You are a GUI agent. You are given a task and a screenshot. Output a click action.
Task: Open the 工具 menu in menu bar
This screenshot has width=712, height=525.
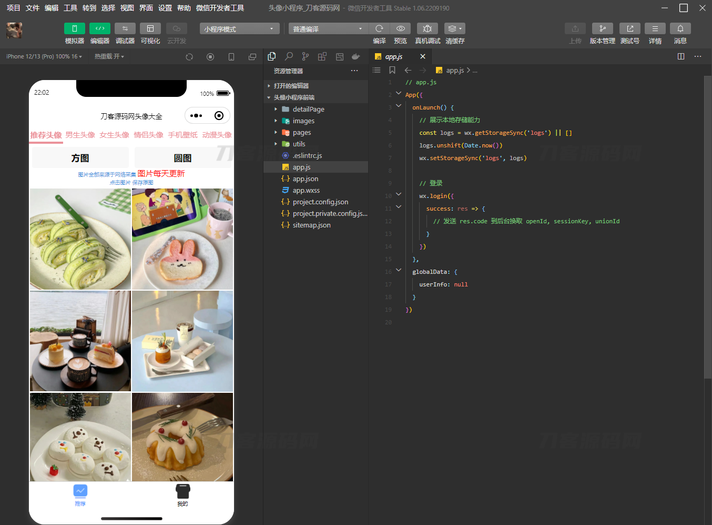click(x=70, y=7)
